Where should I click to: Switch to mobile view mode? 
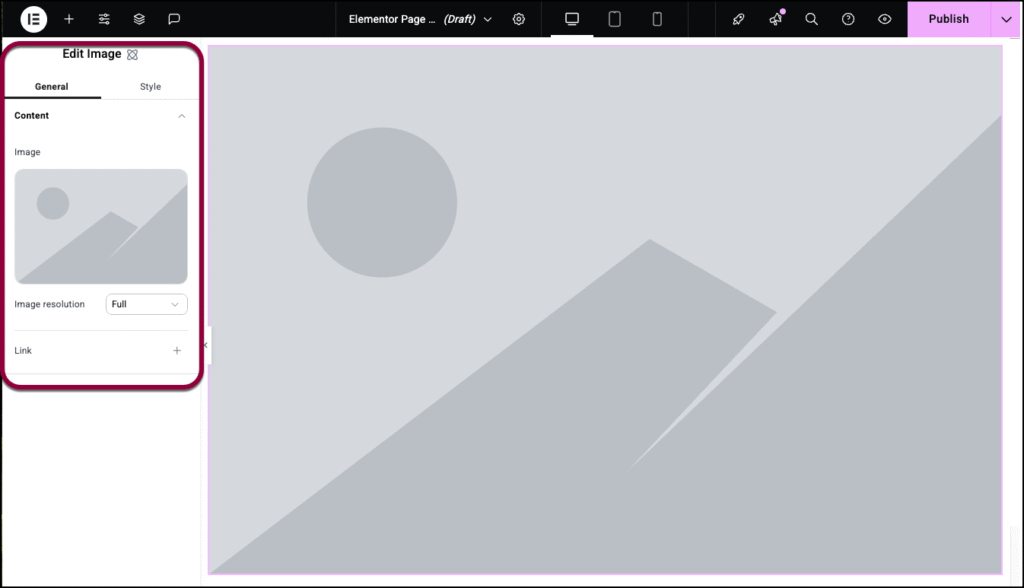(x=657, y=19)
